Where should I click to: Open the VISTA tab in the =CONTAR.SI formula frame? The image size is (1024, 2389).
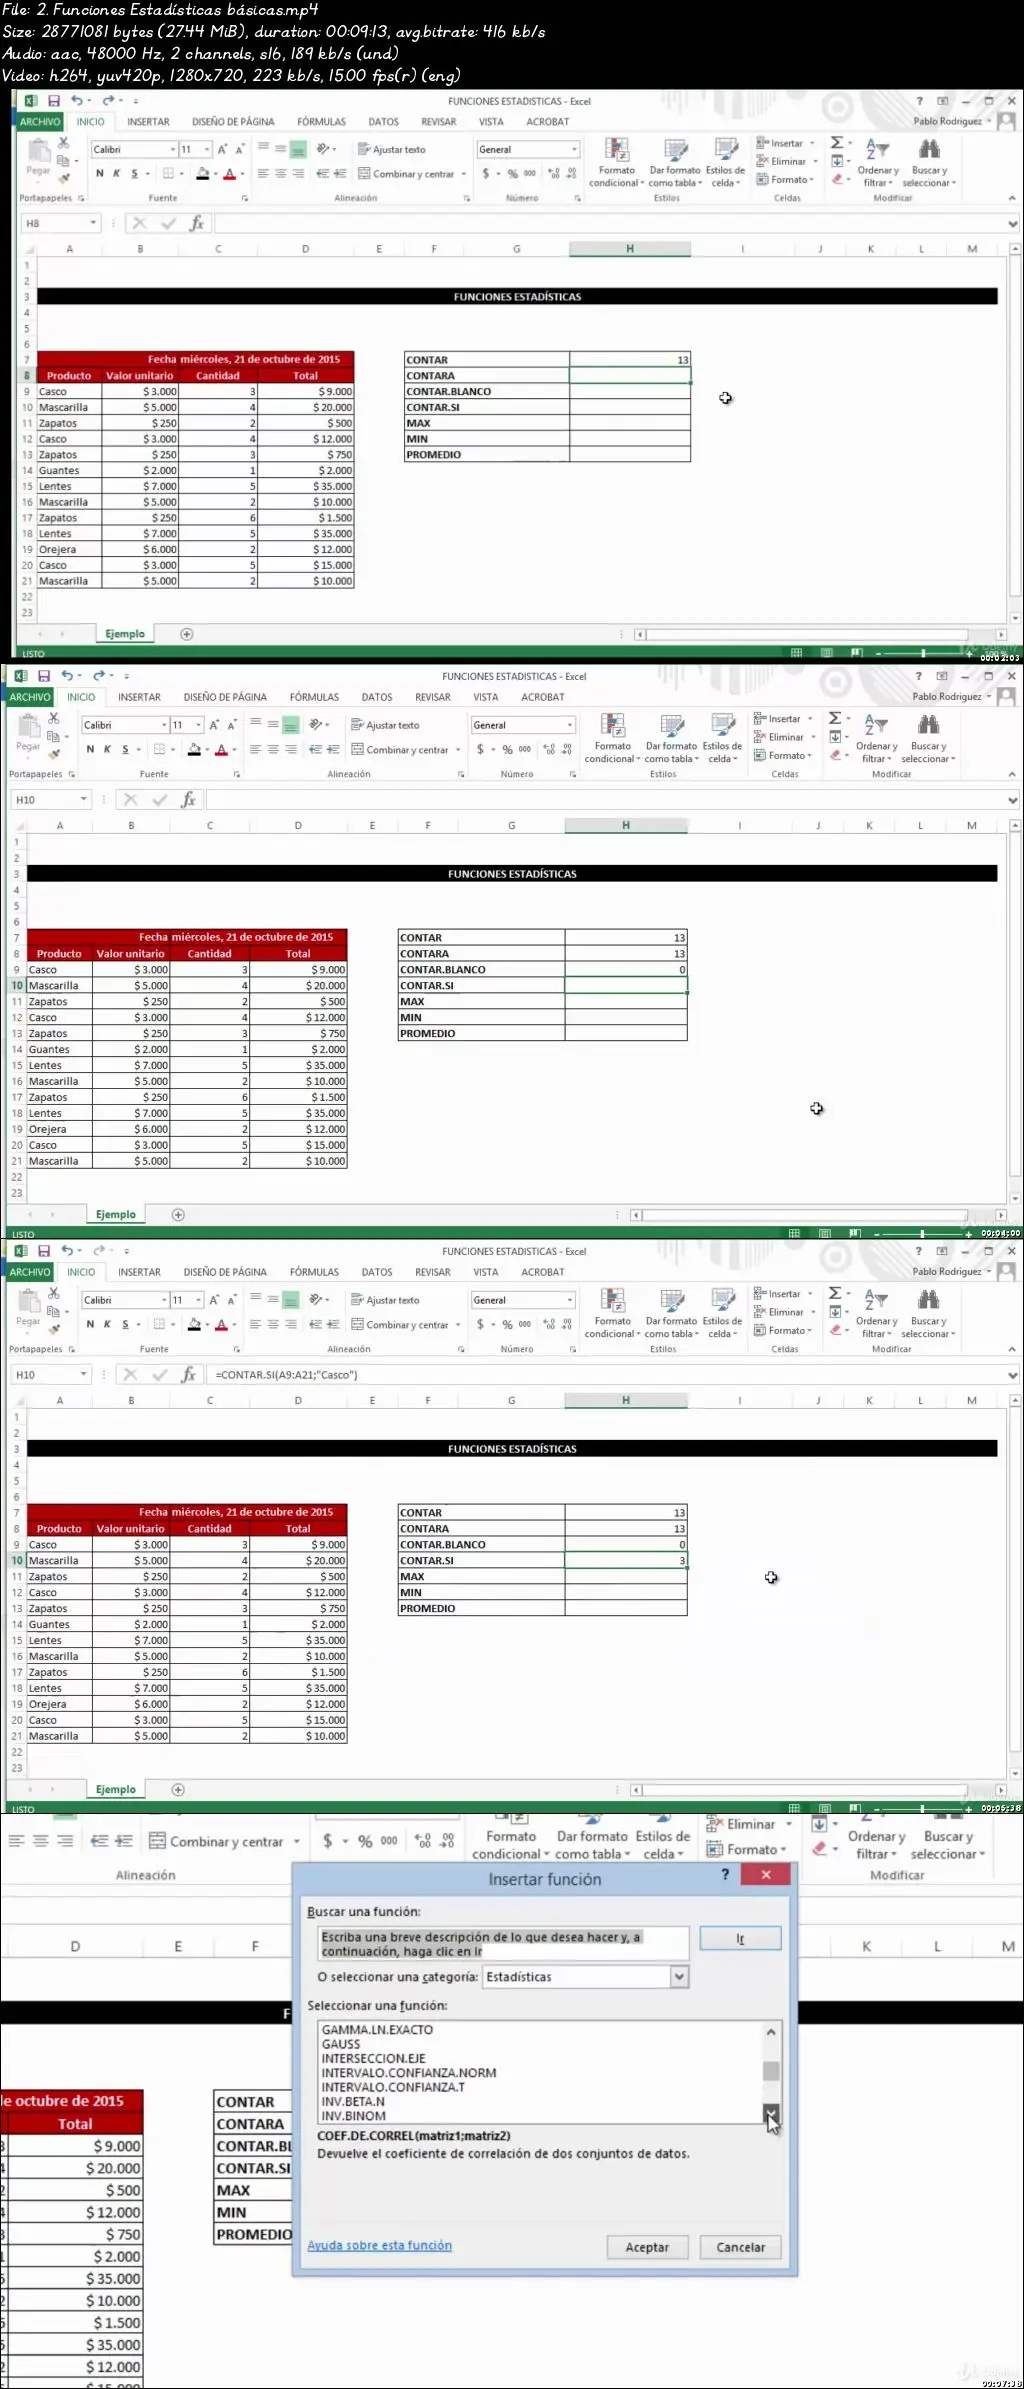coord(486,1272)
